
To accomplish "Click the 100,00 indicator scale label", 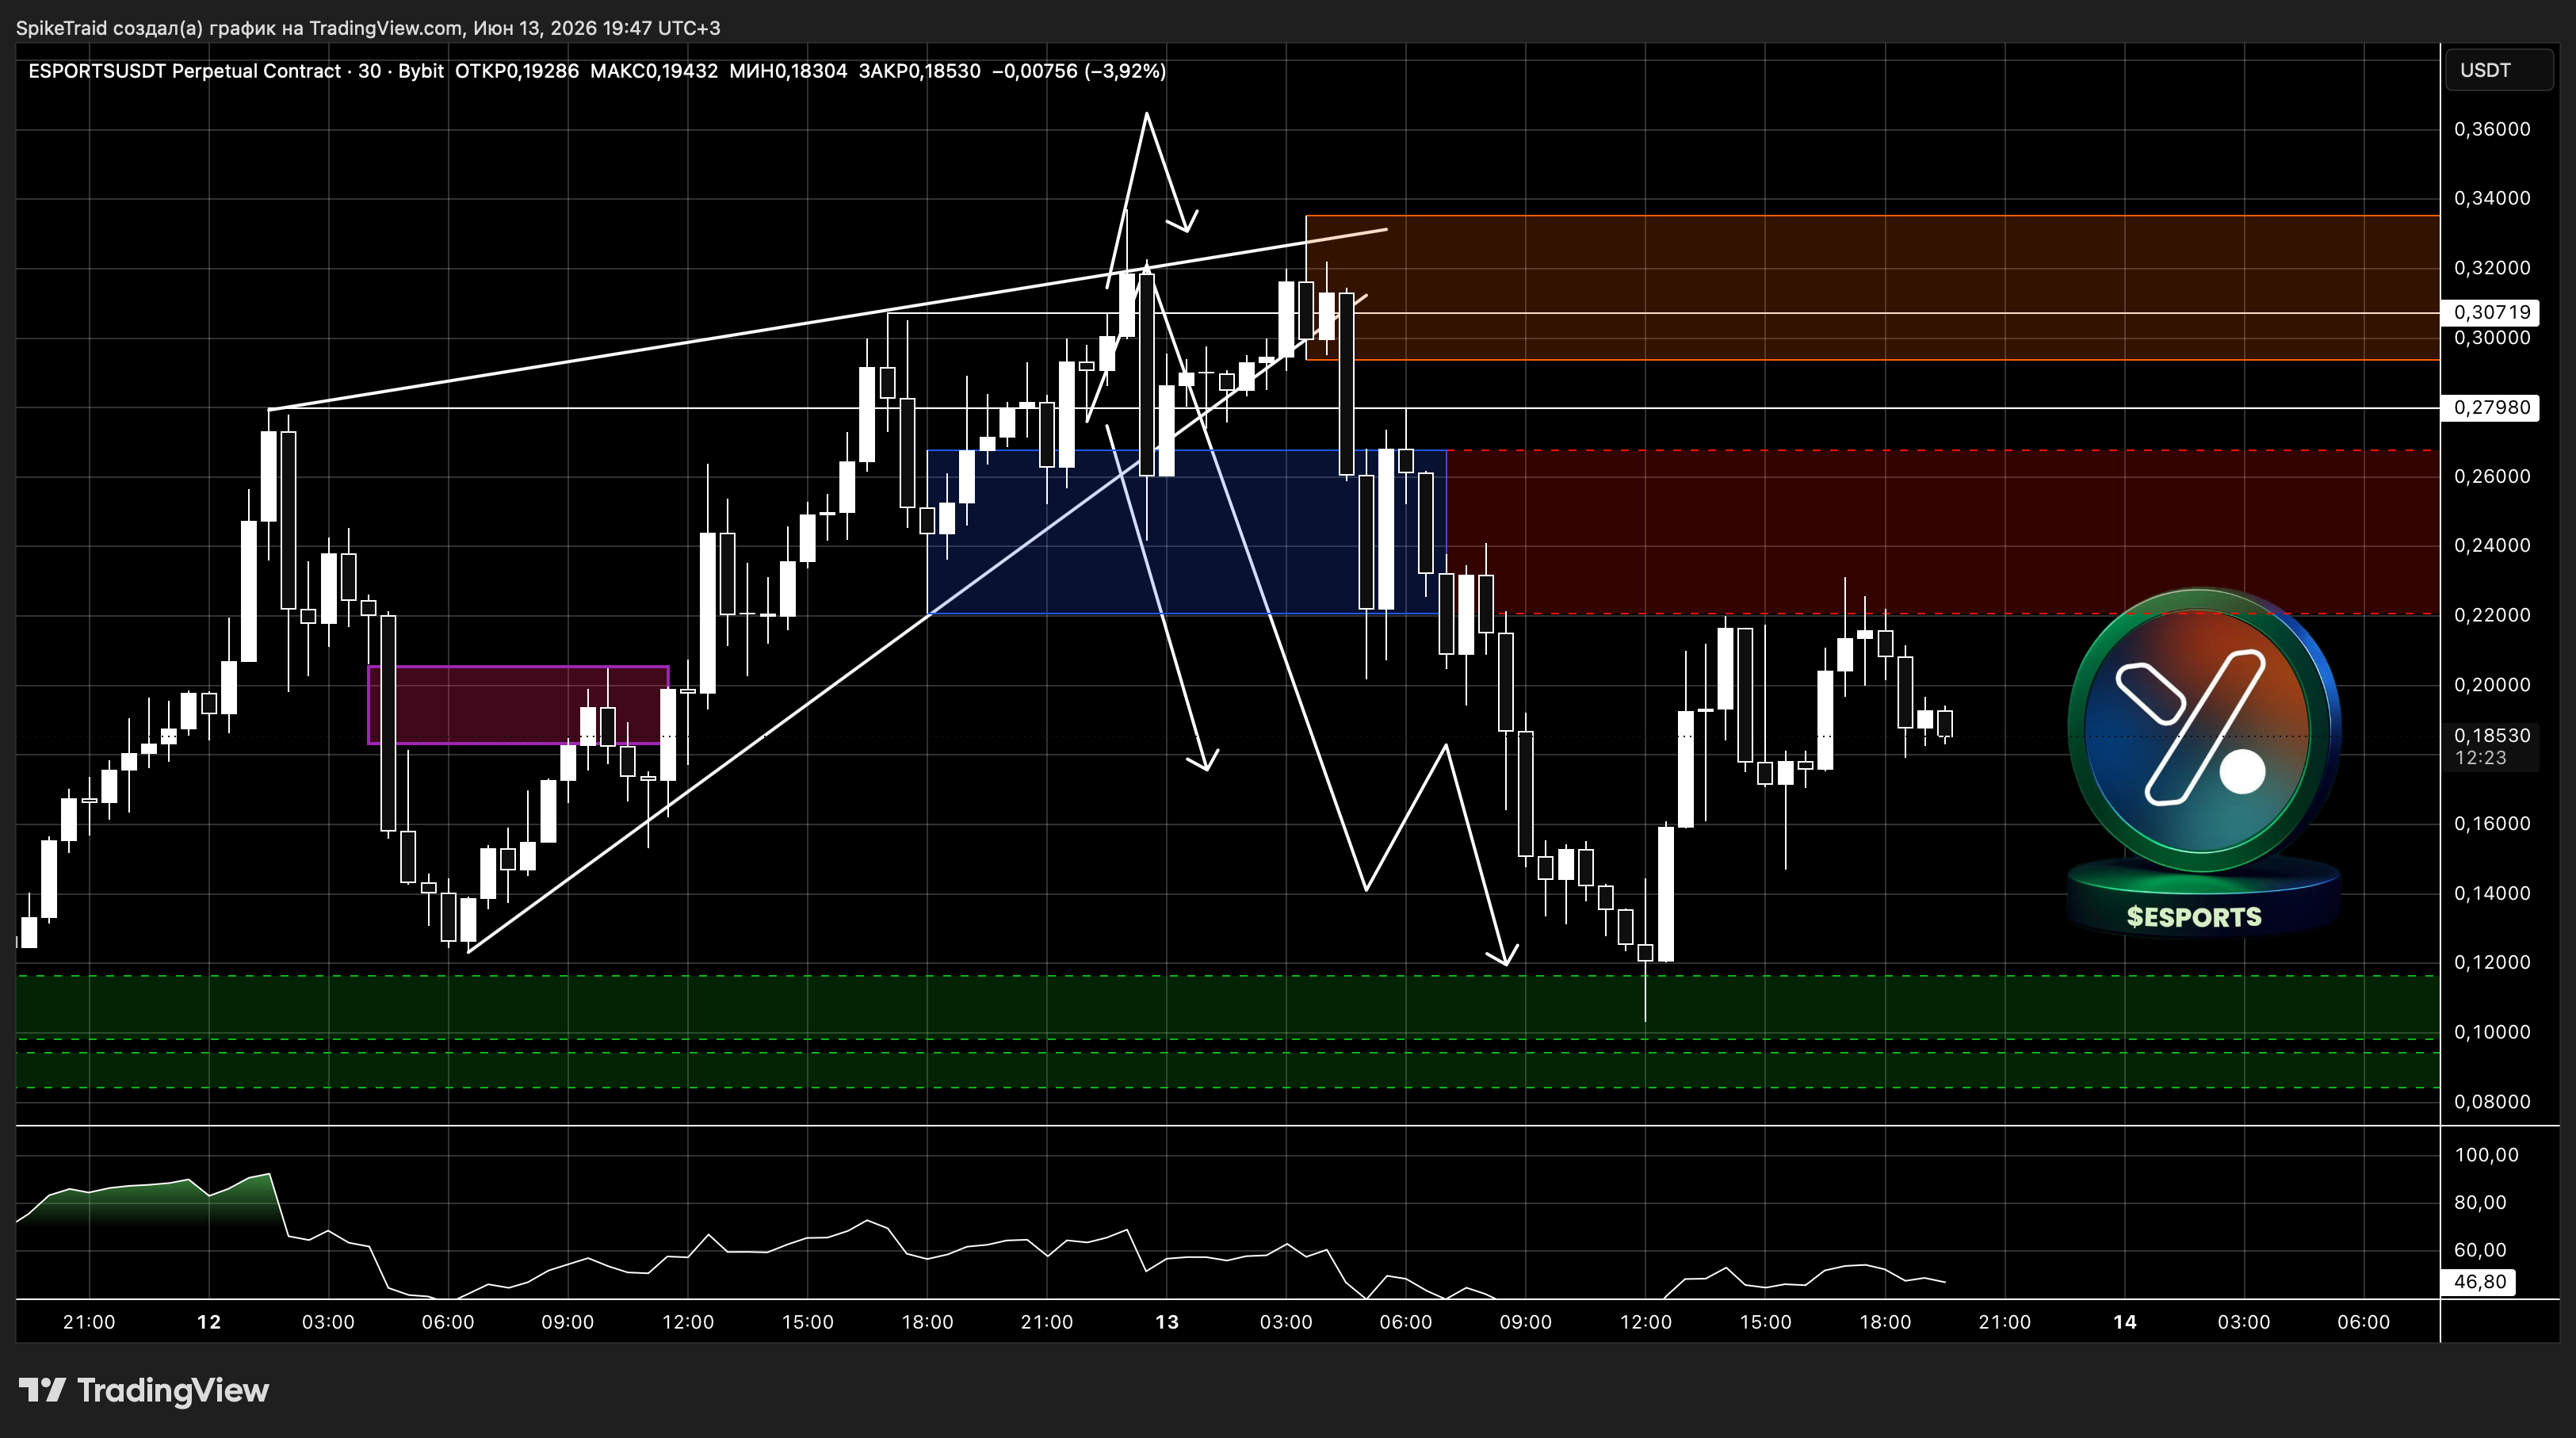I will [x=2486, y=1155].
